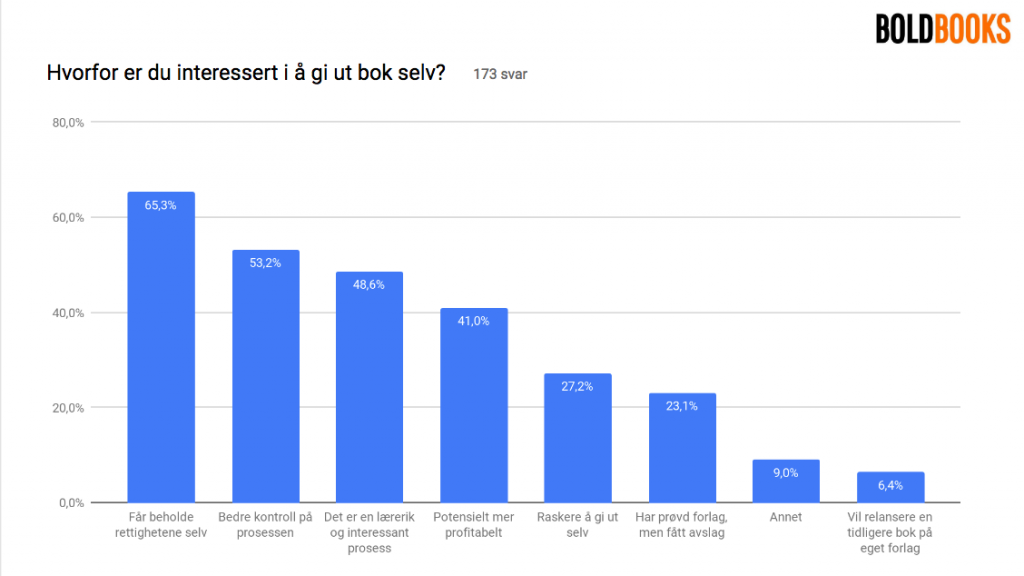
Task: Click the 80,0% y-axis label
Action: click(68, 123)
